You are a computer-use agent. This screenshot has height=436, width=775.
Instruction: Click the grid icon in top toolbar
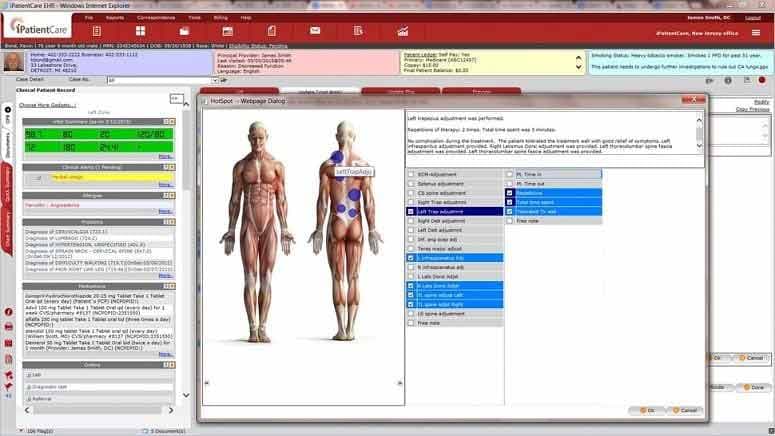coord(139,32)
